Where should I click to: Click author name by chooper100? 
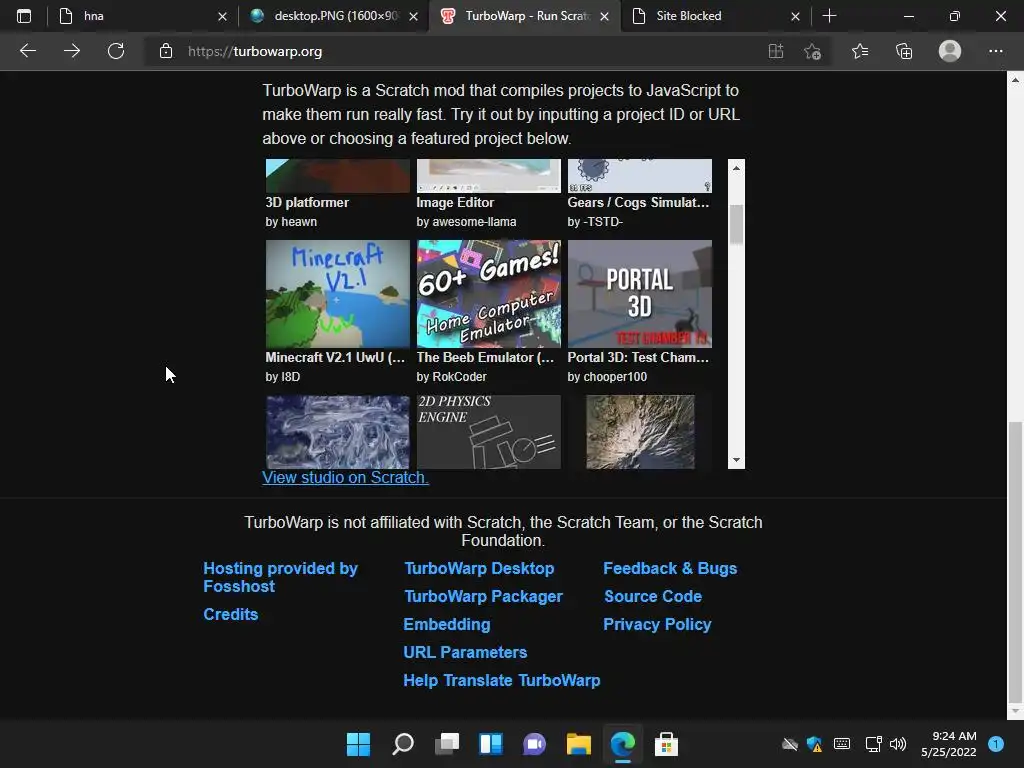click(x=607, y=377)
